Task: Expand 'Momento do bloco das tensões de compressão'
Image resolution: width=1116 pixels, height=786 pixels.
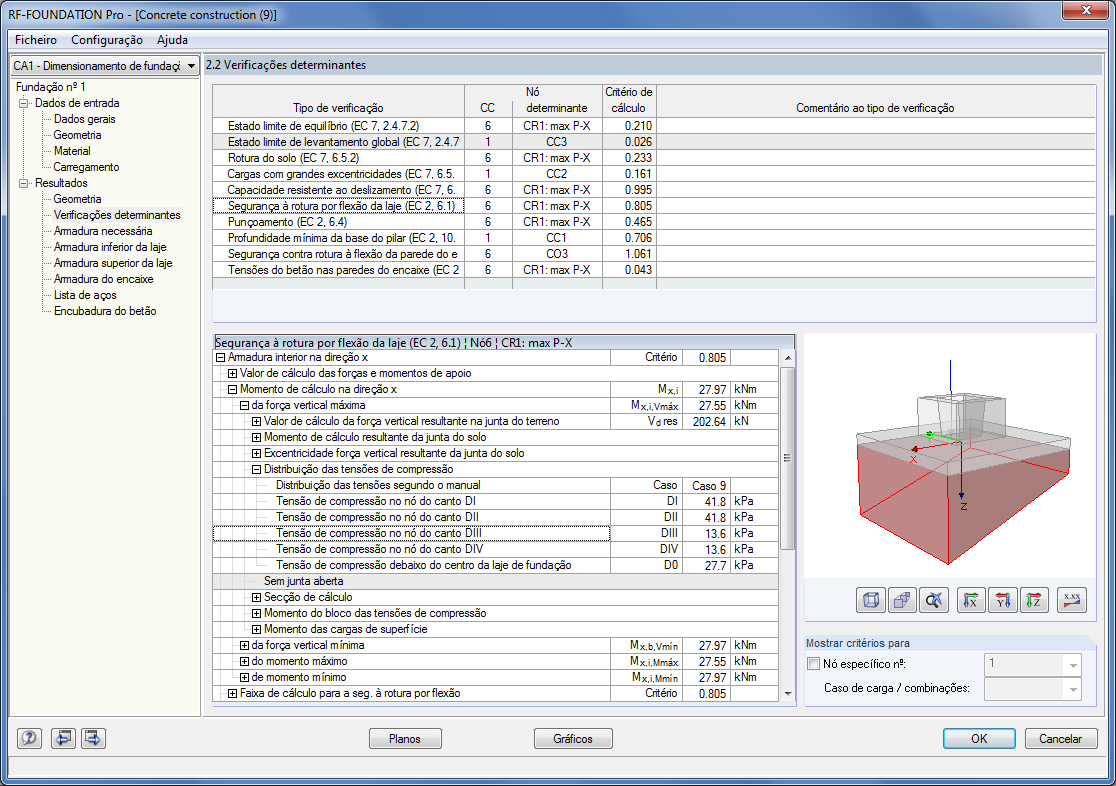Action: click(256, 613)
